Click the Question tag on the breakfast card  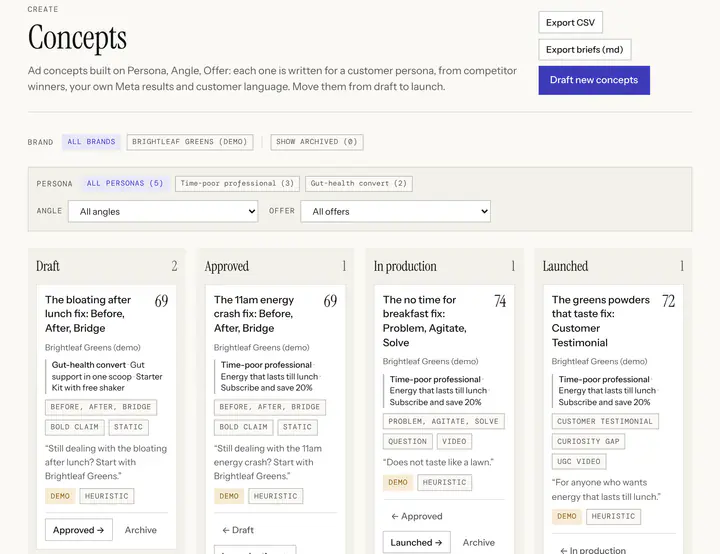407,441
